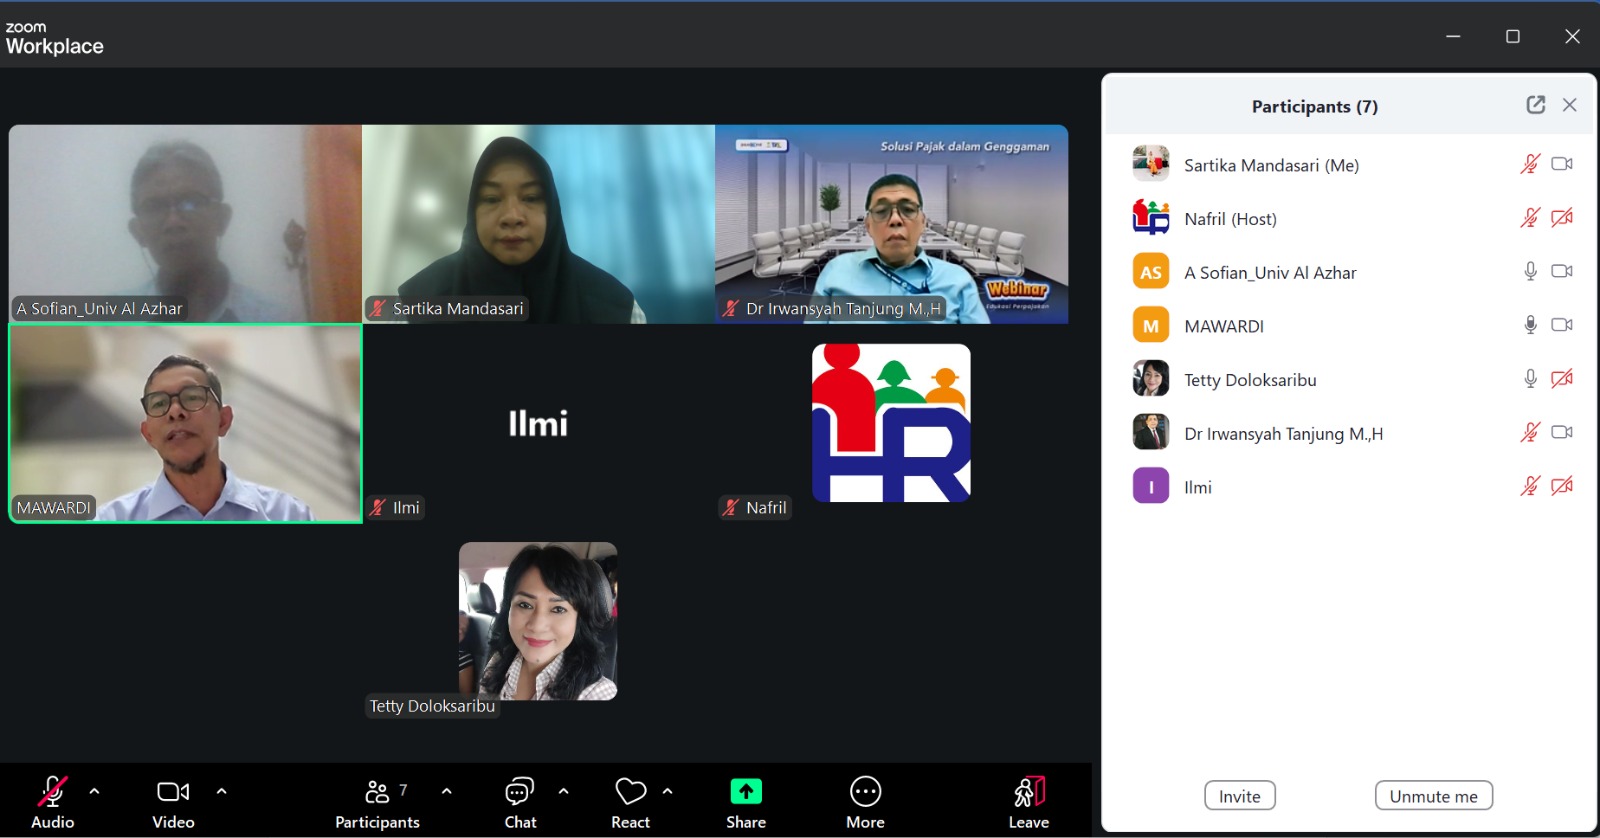1600x838 pixels.
Task: Maximize the Zoom Workplace window
Action: pos(1513,36)
